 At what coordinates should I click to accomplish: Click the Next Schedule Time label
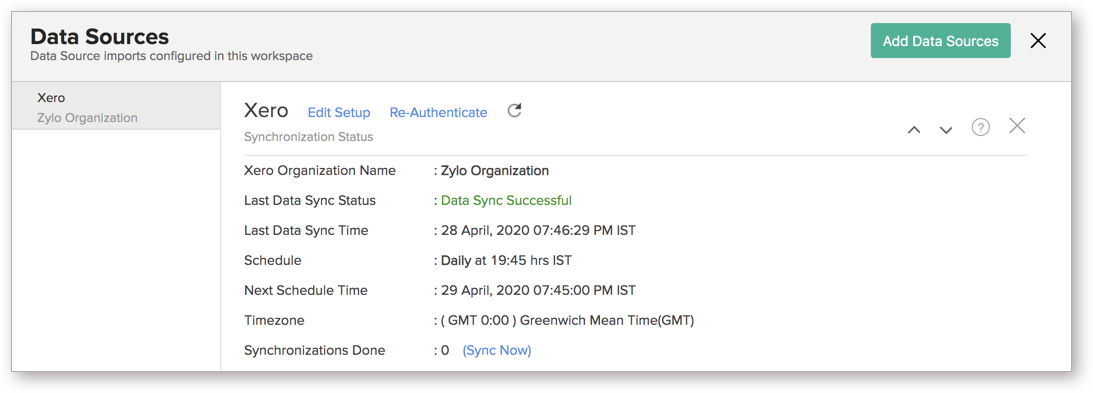(305, 291)
